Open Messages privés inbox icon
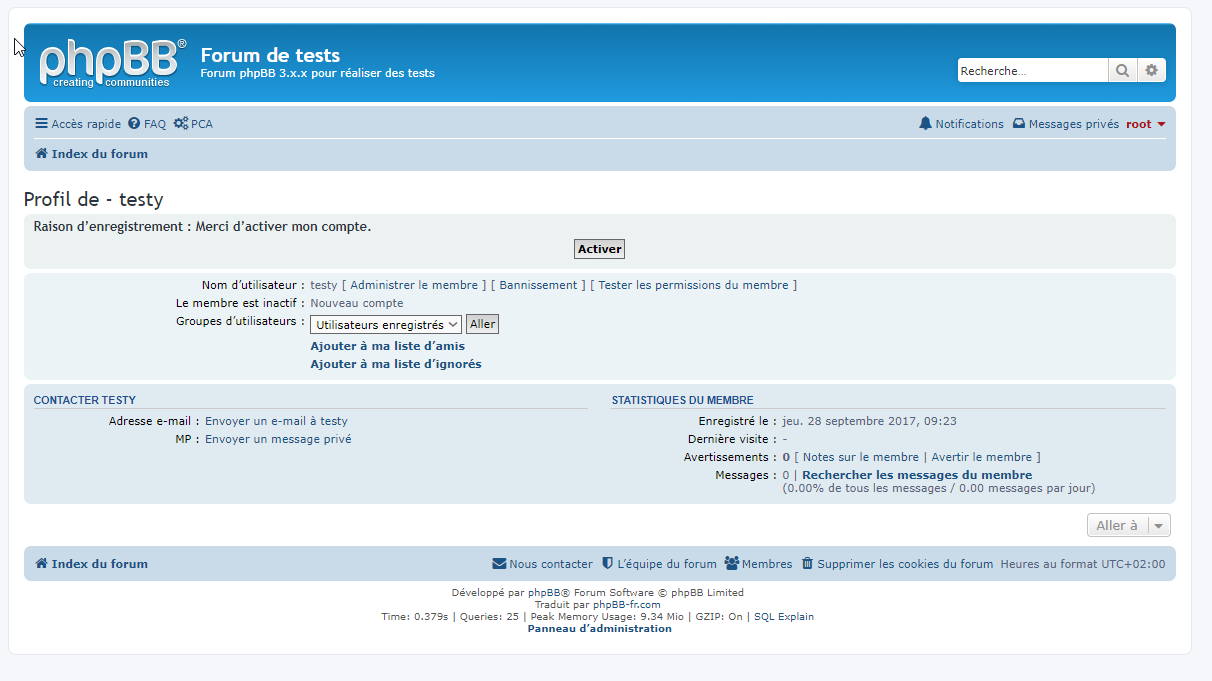The height and width of the screenshot is (681, 1212). [x=1019, y=124]
